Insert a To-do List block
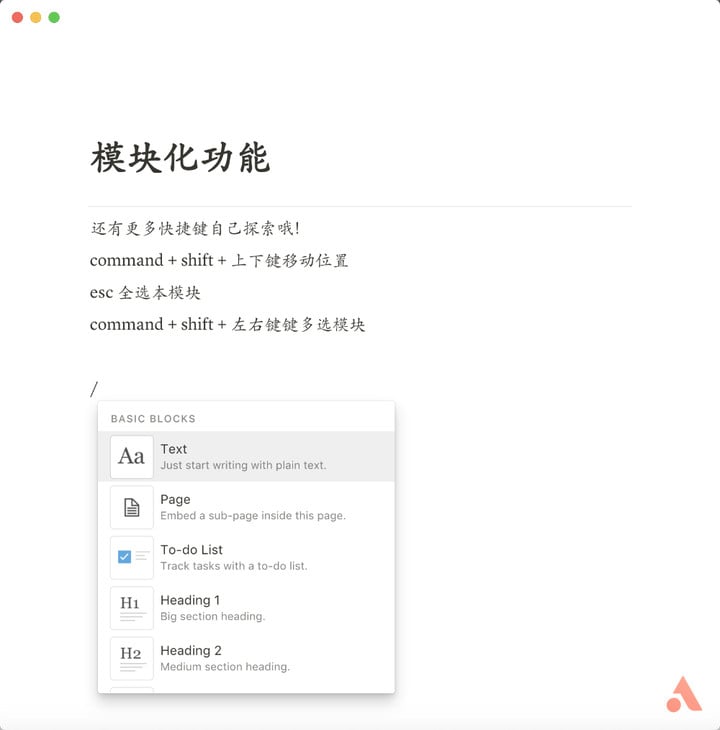The height and width of the screenshot is (730, 720). 246,557
